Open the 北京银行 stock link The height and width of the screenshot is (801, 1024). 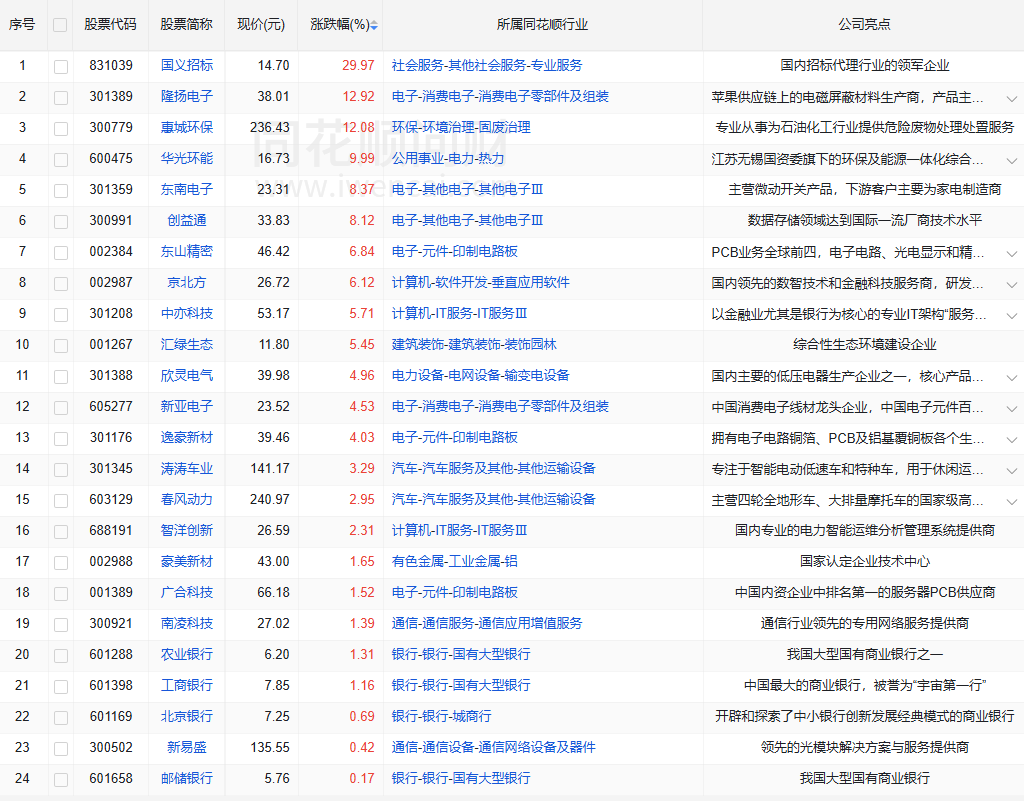187,716
